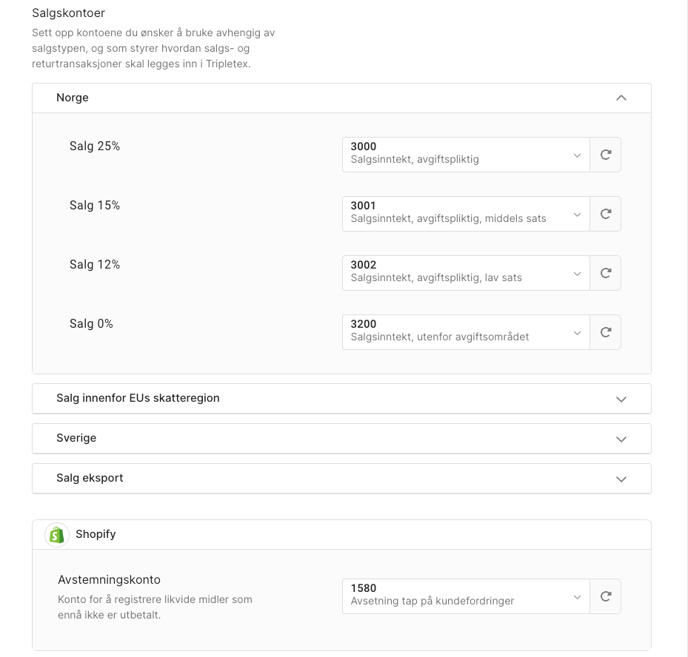Reset the Salg 0% account

click(x=606, y=333)
